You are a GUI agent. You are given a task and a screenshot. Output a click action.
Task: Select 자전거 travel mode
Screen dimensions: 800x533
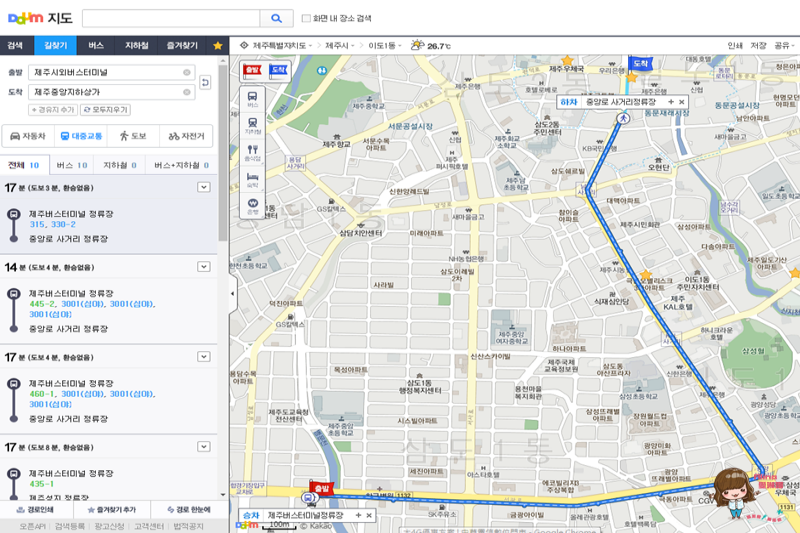click(186, 136)
